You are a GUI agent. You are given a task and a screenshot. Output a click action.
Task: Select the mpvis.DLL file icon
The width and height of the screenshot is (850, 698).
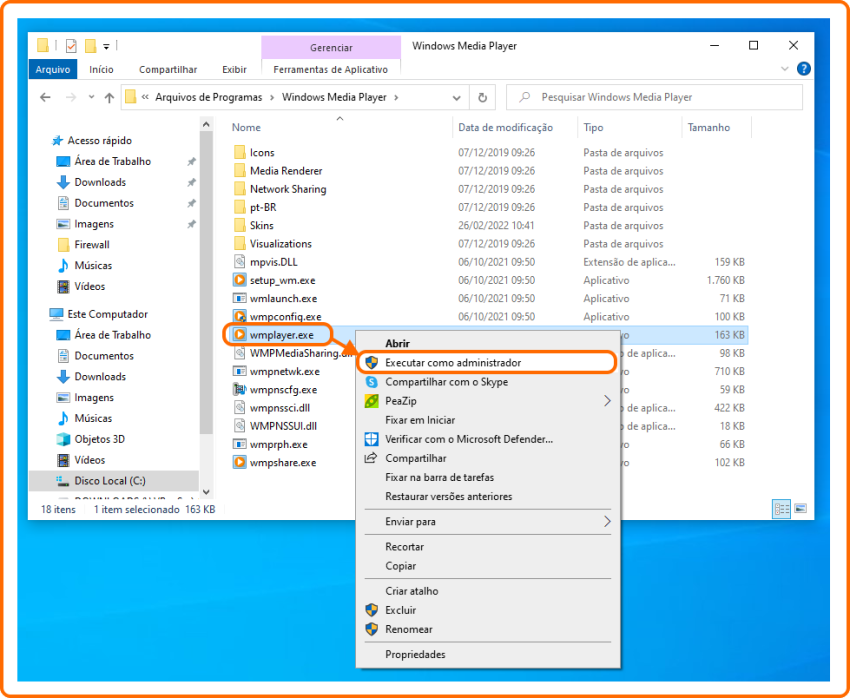click(239, 262)
